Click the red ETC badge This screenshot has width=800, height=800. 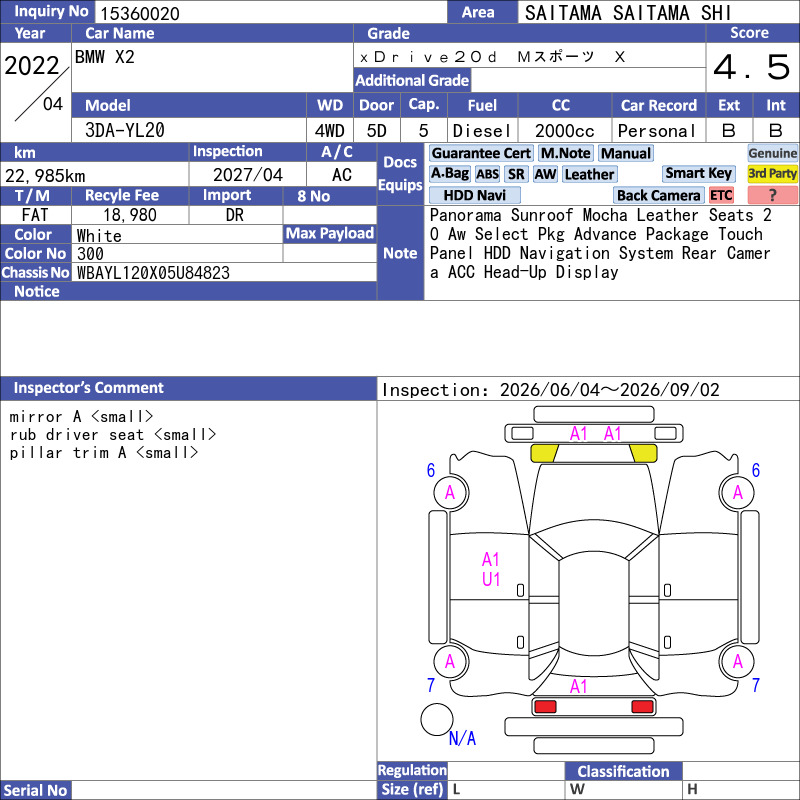click(721, 195)
